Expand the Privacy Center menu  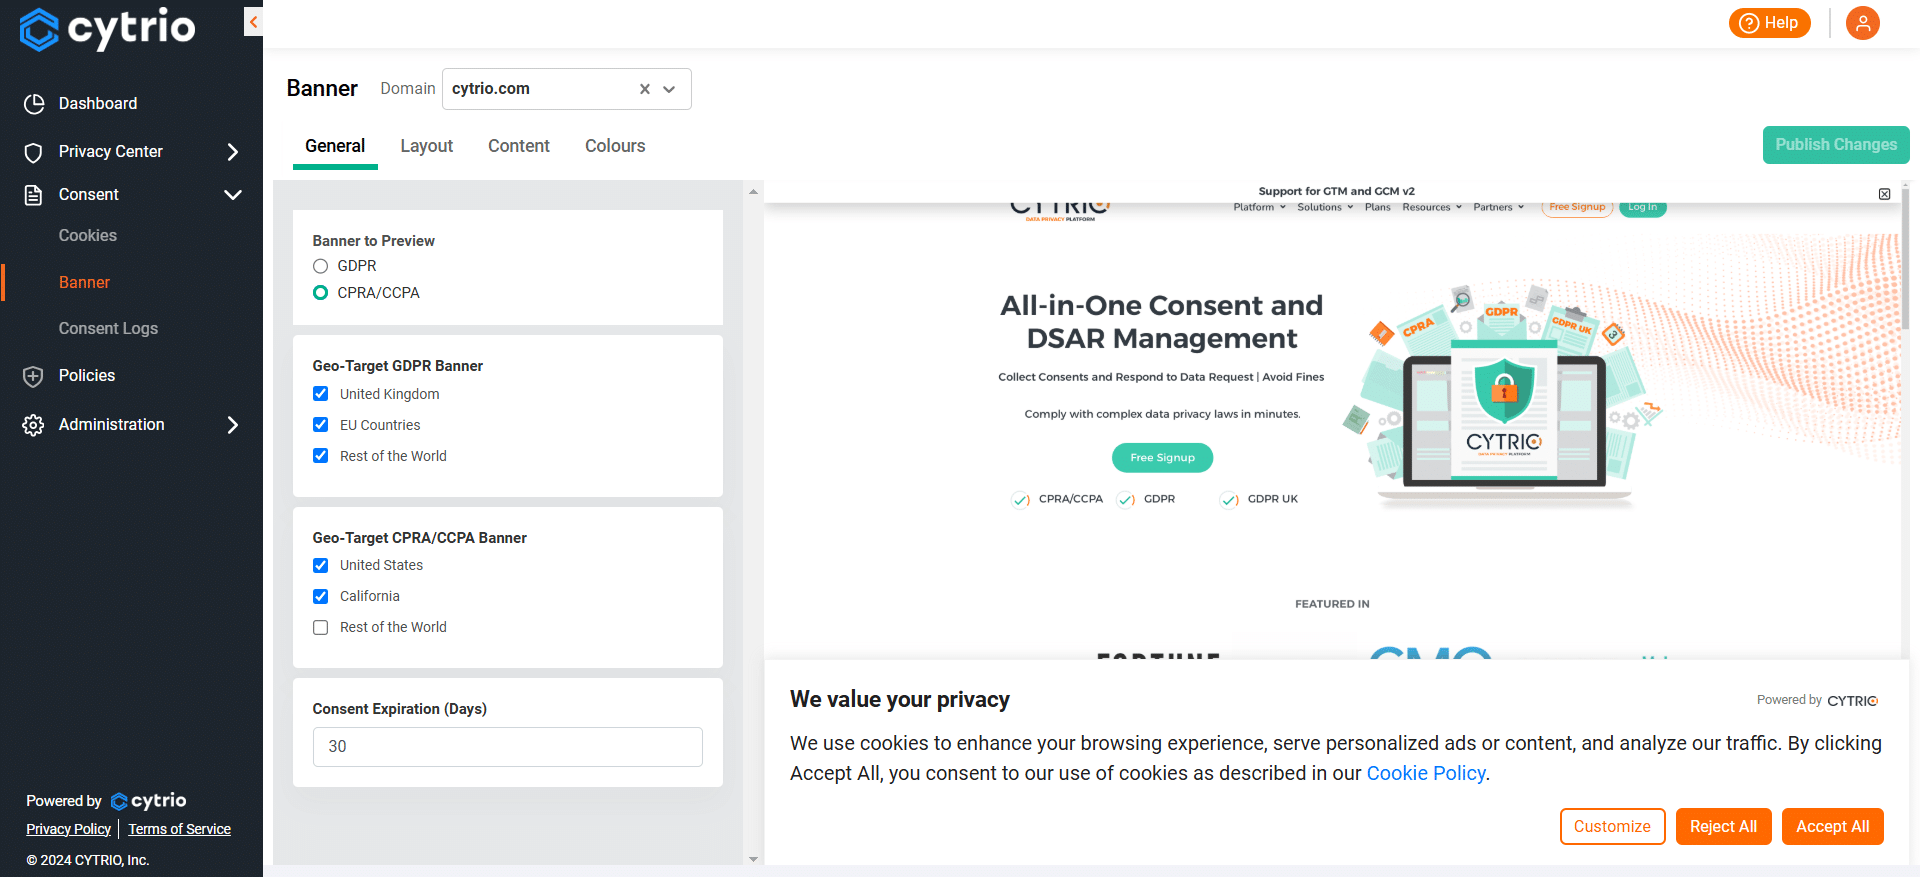point(233,152)
